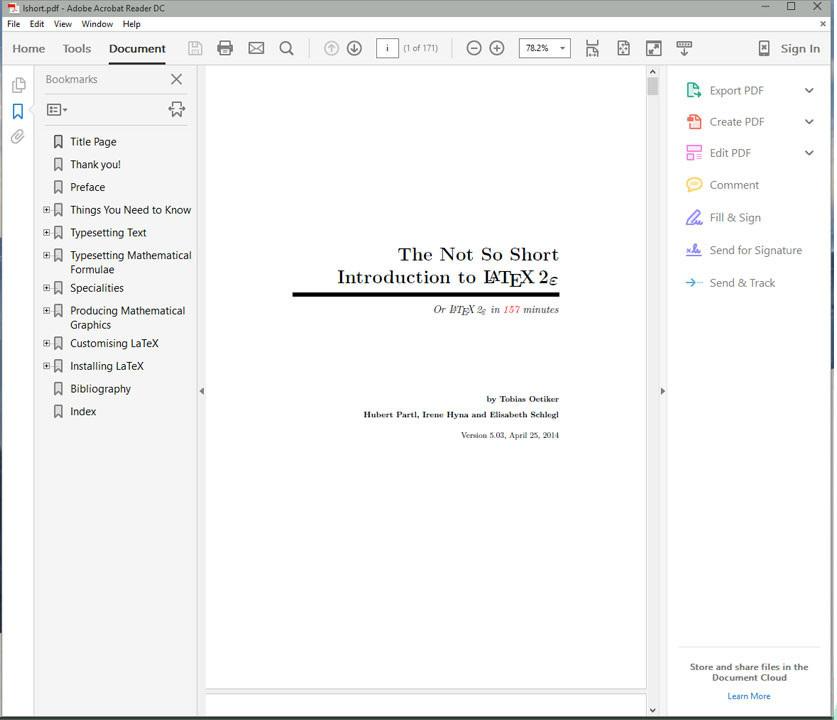The image size is (837, 720).
Task: Open the search magnifier tool
Action: pyautogui.click(x=287, y=48)
